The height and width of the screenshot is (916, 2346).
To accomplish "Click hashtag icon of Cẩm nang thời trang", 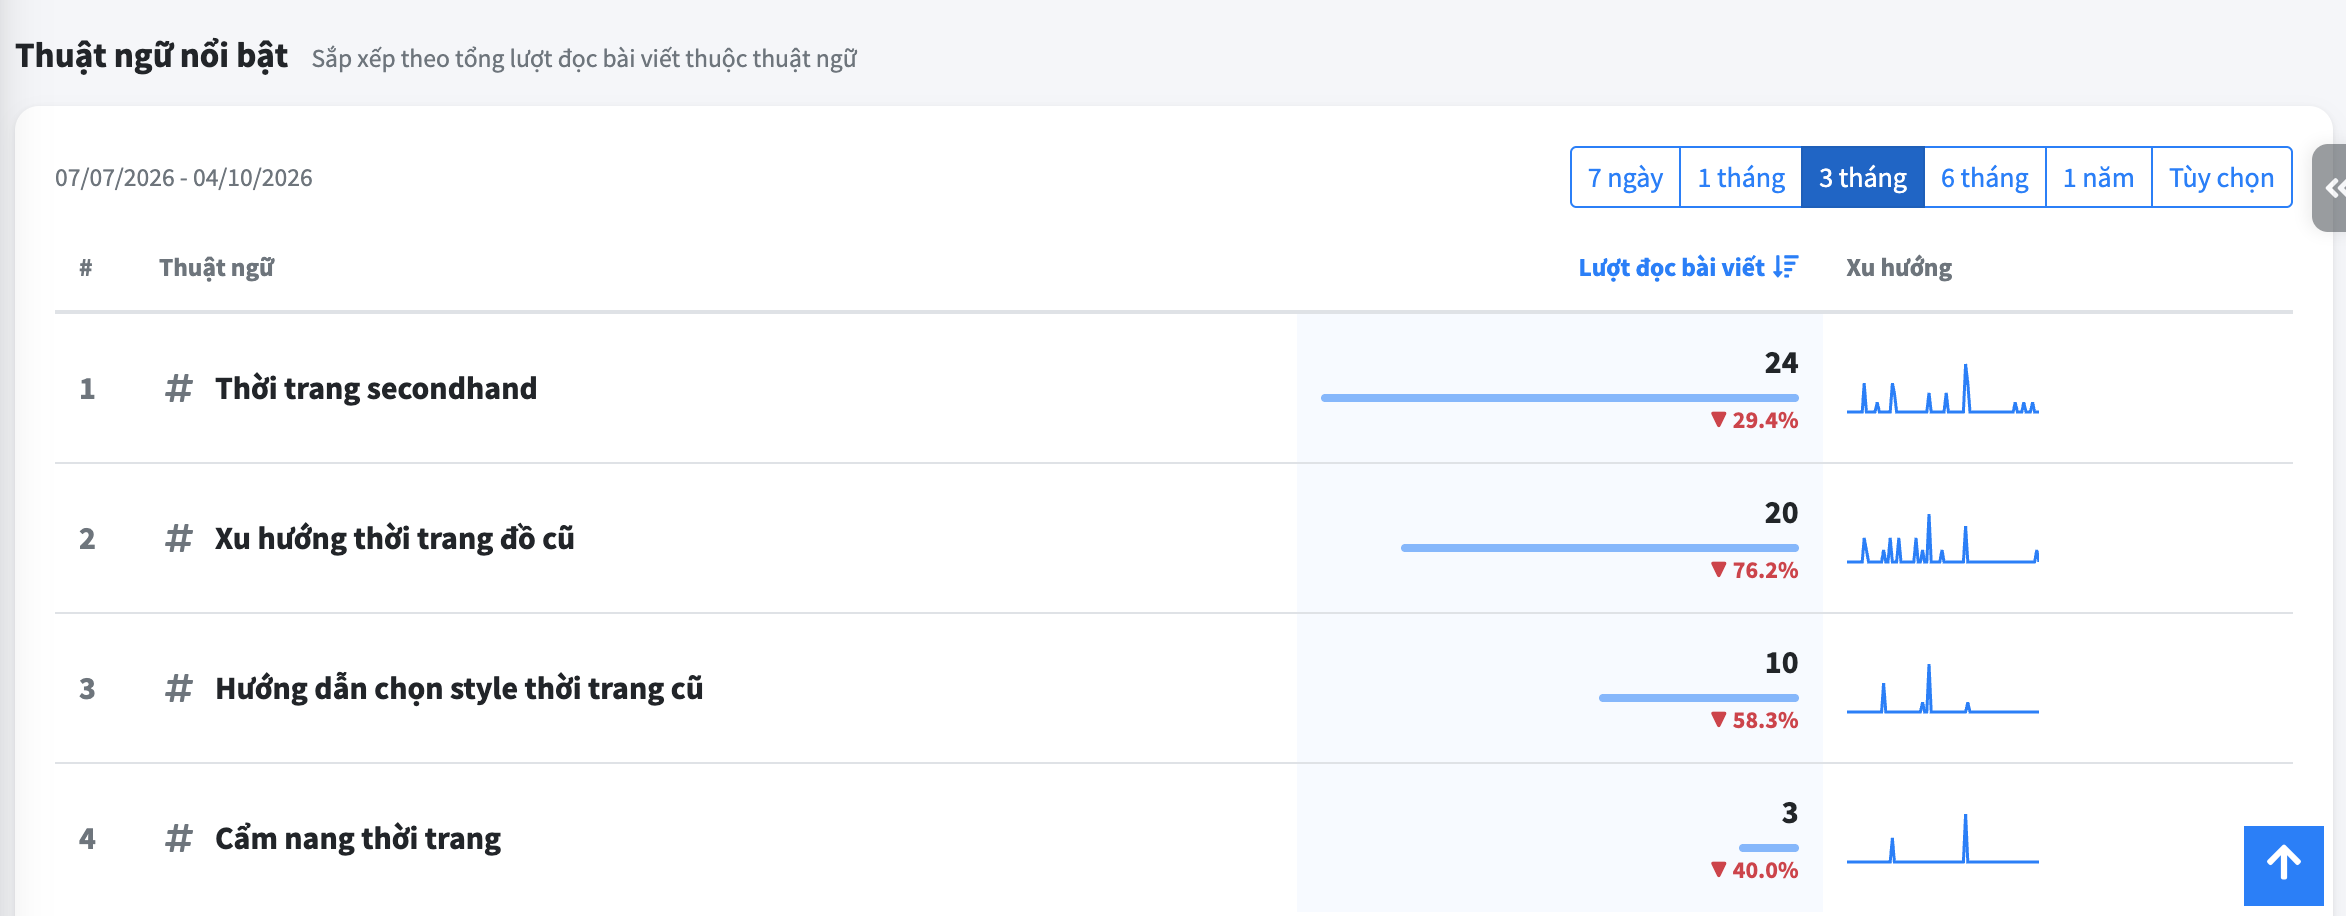I will pyautogui.click(x=178, y=838).
